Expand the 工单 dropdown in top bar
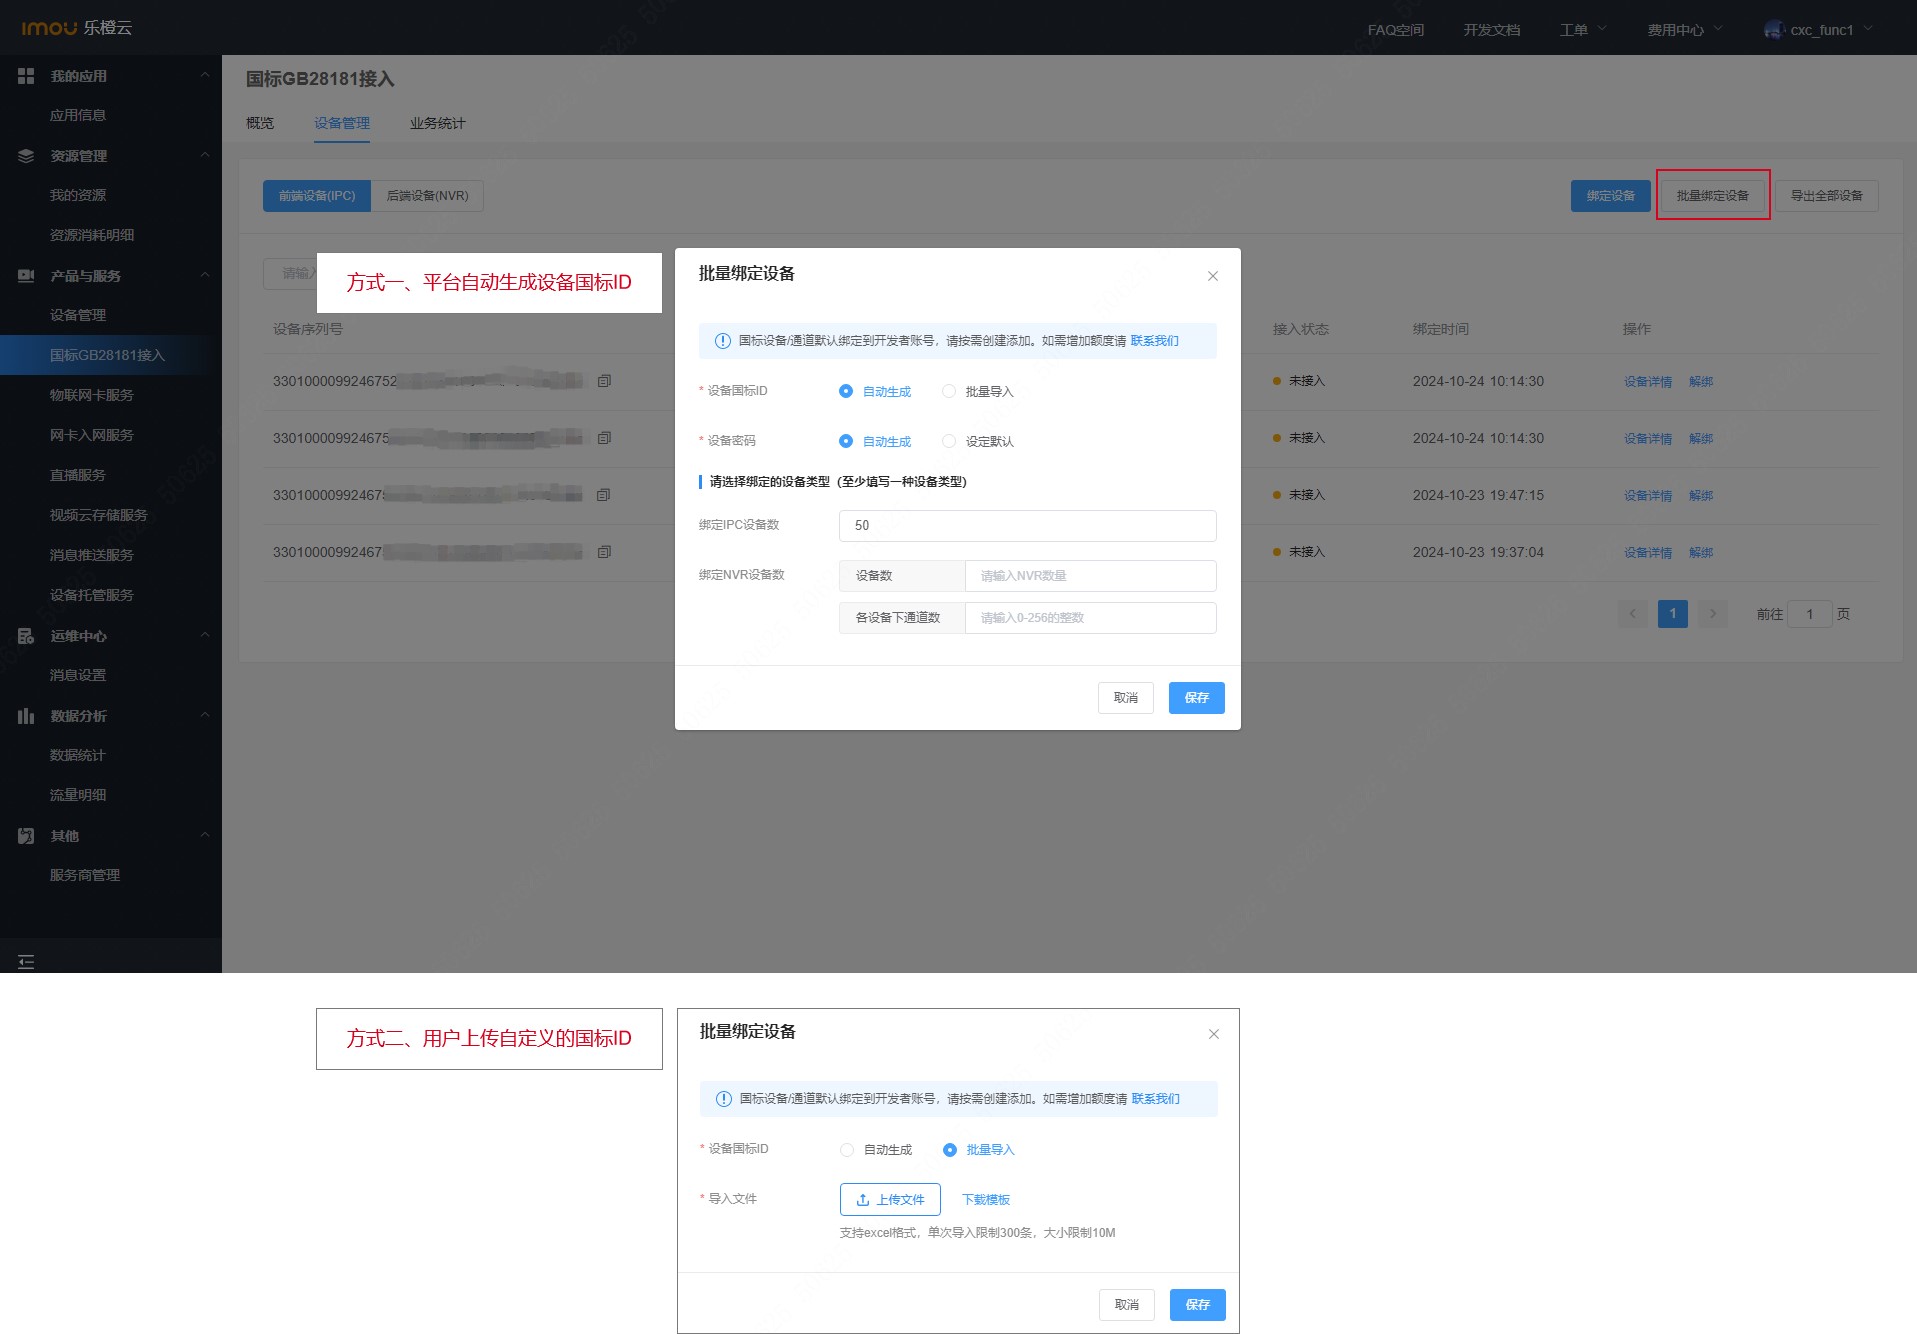 [x=1582, y=30]
